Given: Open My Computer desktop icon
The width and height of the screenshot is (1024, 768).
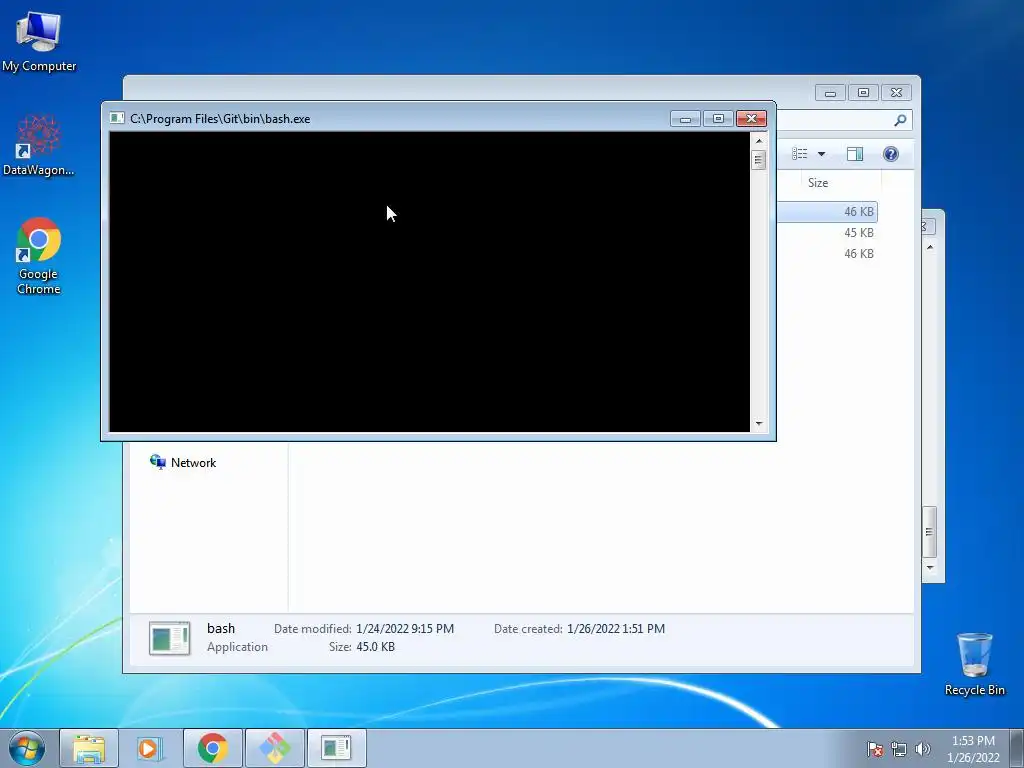Looking at the screenshot, I should (39, 40).
